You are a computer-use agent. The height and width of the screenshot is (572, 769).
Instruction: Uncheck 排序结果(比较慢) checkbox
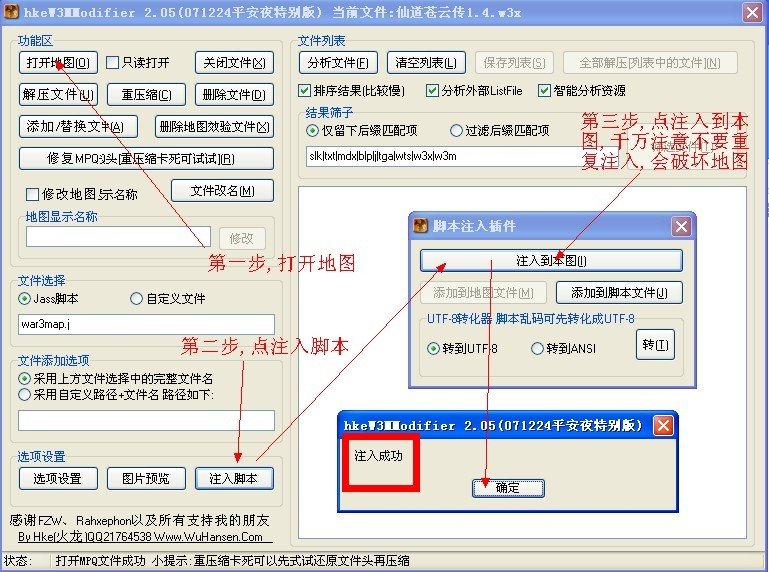pos(305,91)
